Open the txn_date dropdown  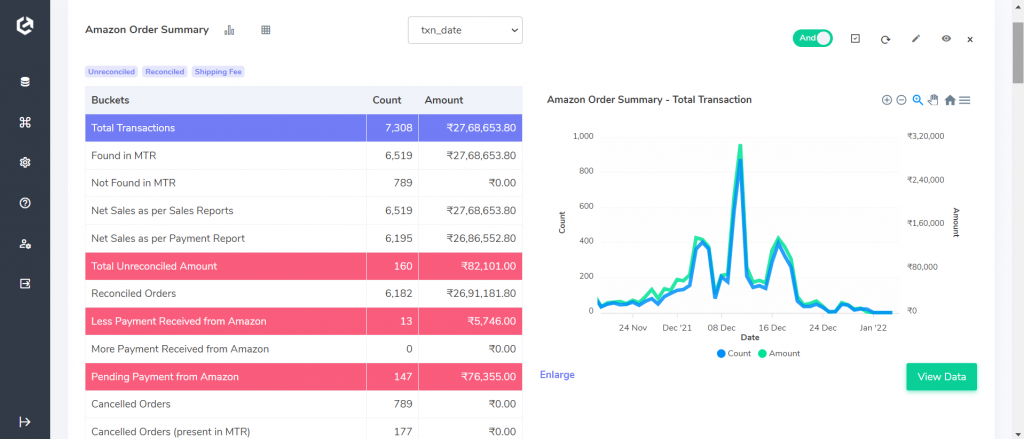pos(465,30)
